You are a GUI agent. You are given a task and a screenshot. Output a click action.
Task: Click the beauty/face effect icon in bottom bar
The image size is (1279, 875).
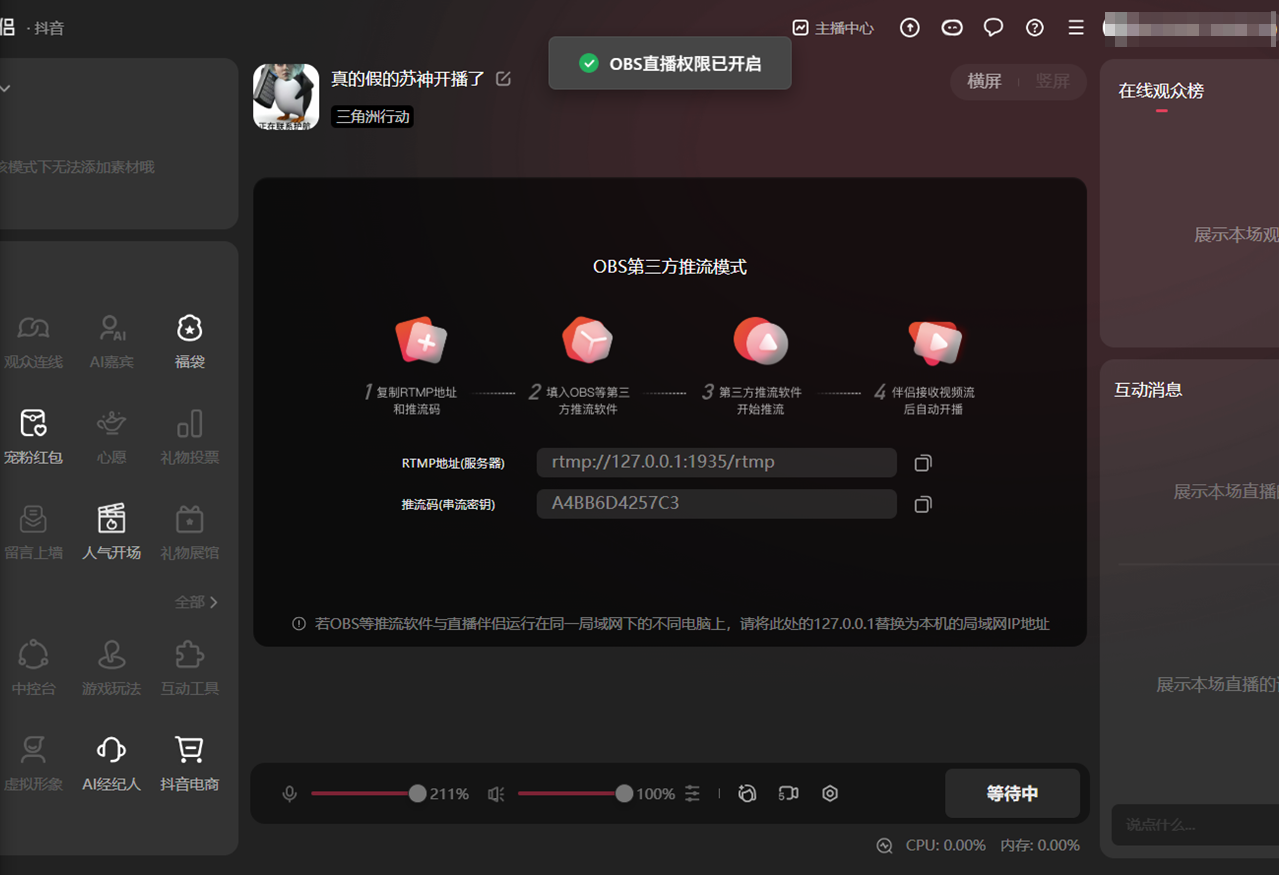click(747, 793)
